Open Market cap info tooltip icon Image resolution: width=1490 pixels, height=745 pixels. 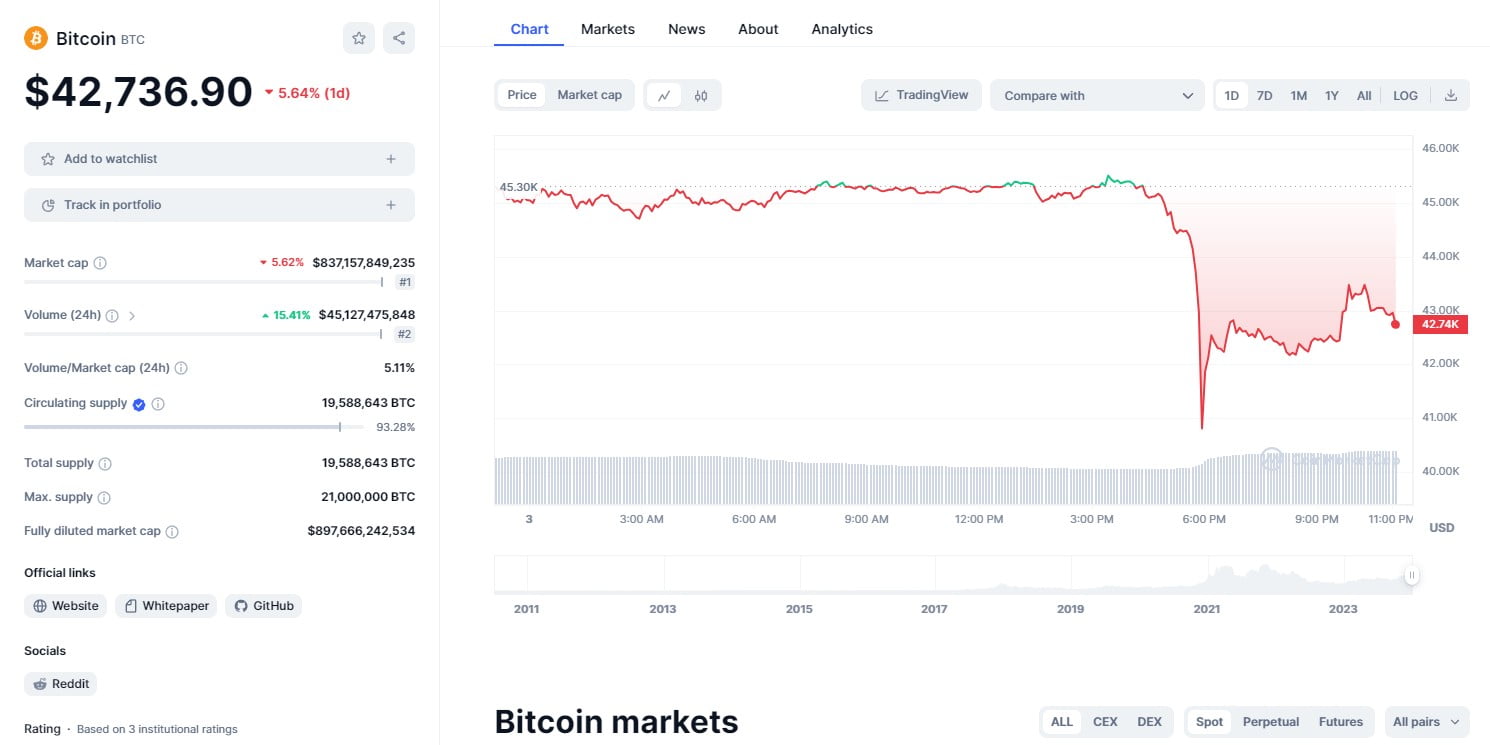click(100, 263)
